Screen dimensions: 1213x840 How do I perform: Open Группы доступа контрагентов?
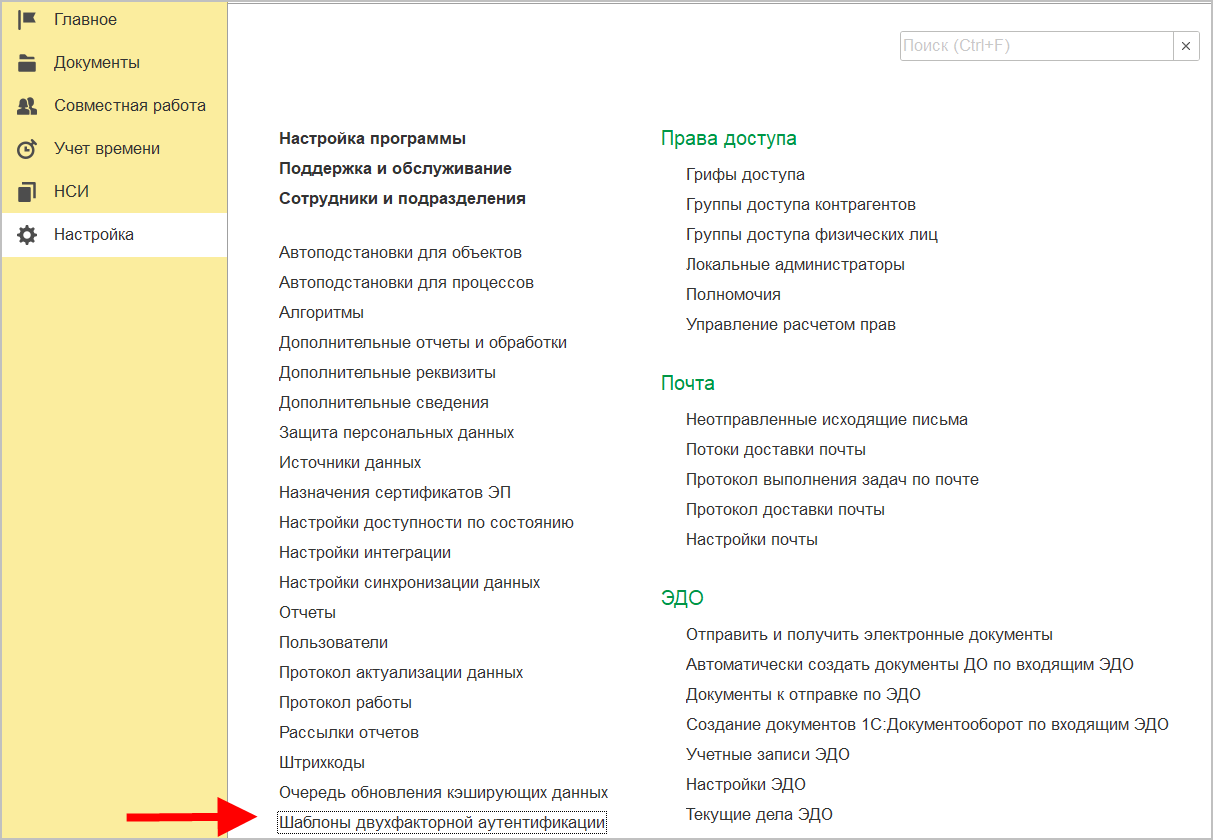801,204
